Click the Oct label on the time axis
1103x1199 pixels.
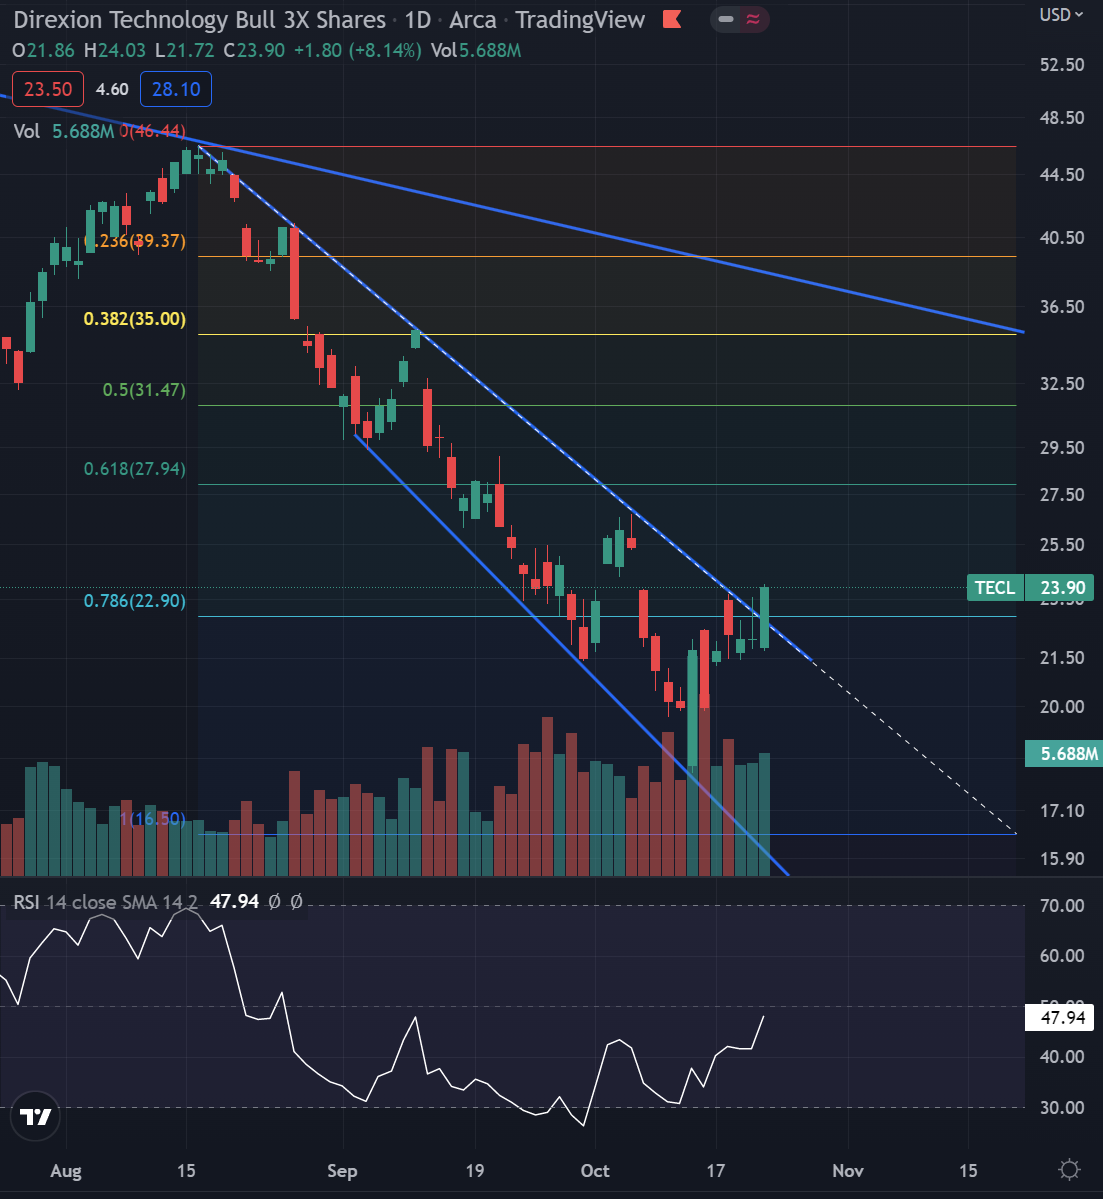pos(595,1171)
